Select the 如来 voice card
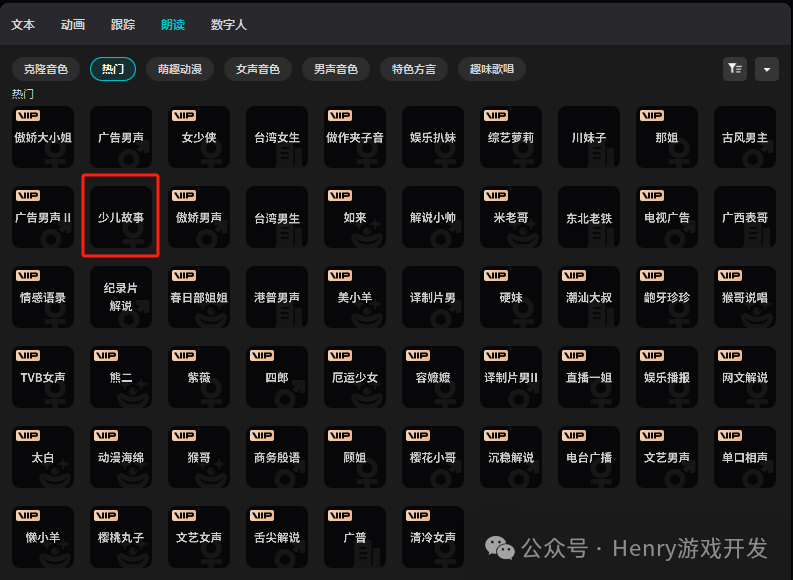793x580 pixels. point(355,217)
